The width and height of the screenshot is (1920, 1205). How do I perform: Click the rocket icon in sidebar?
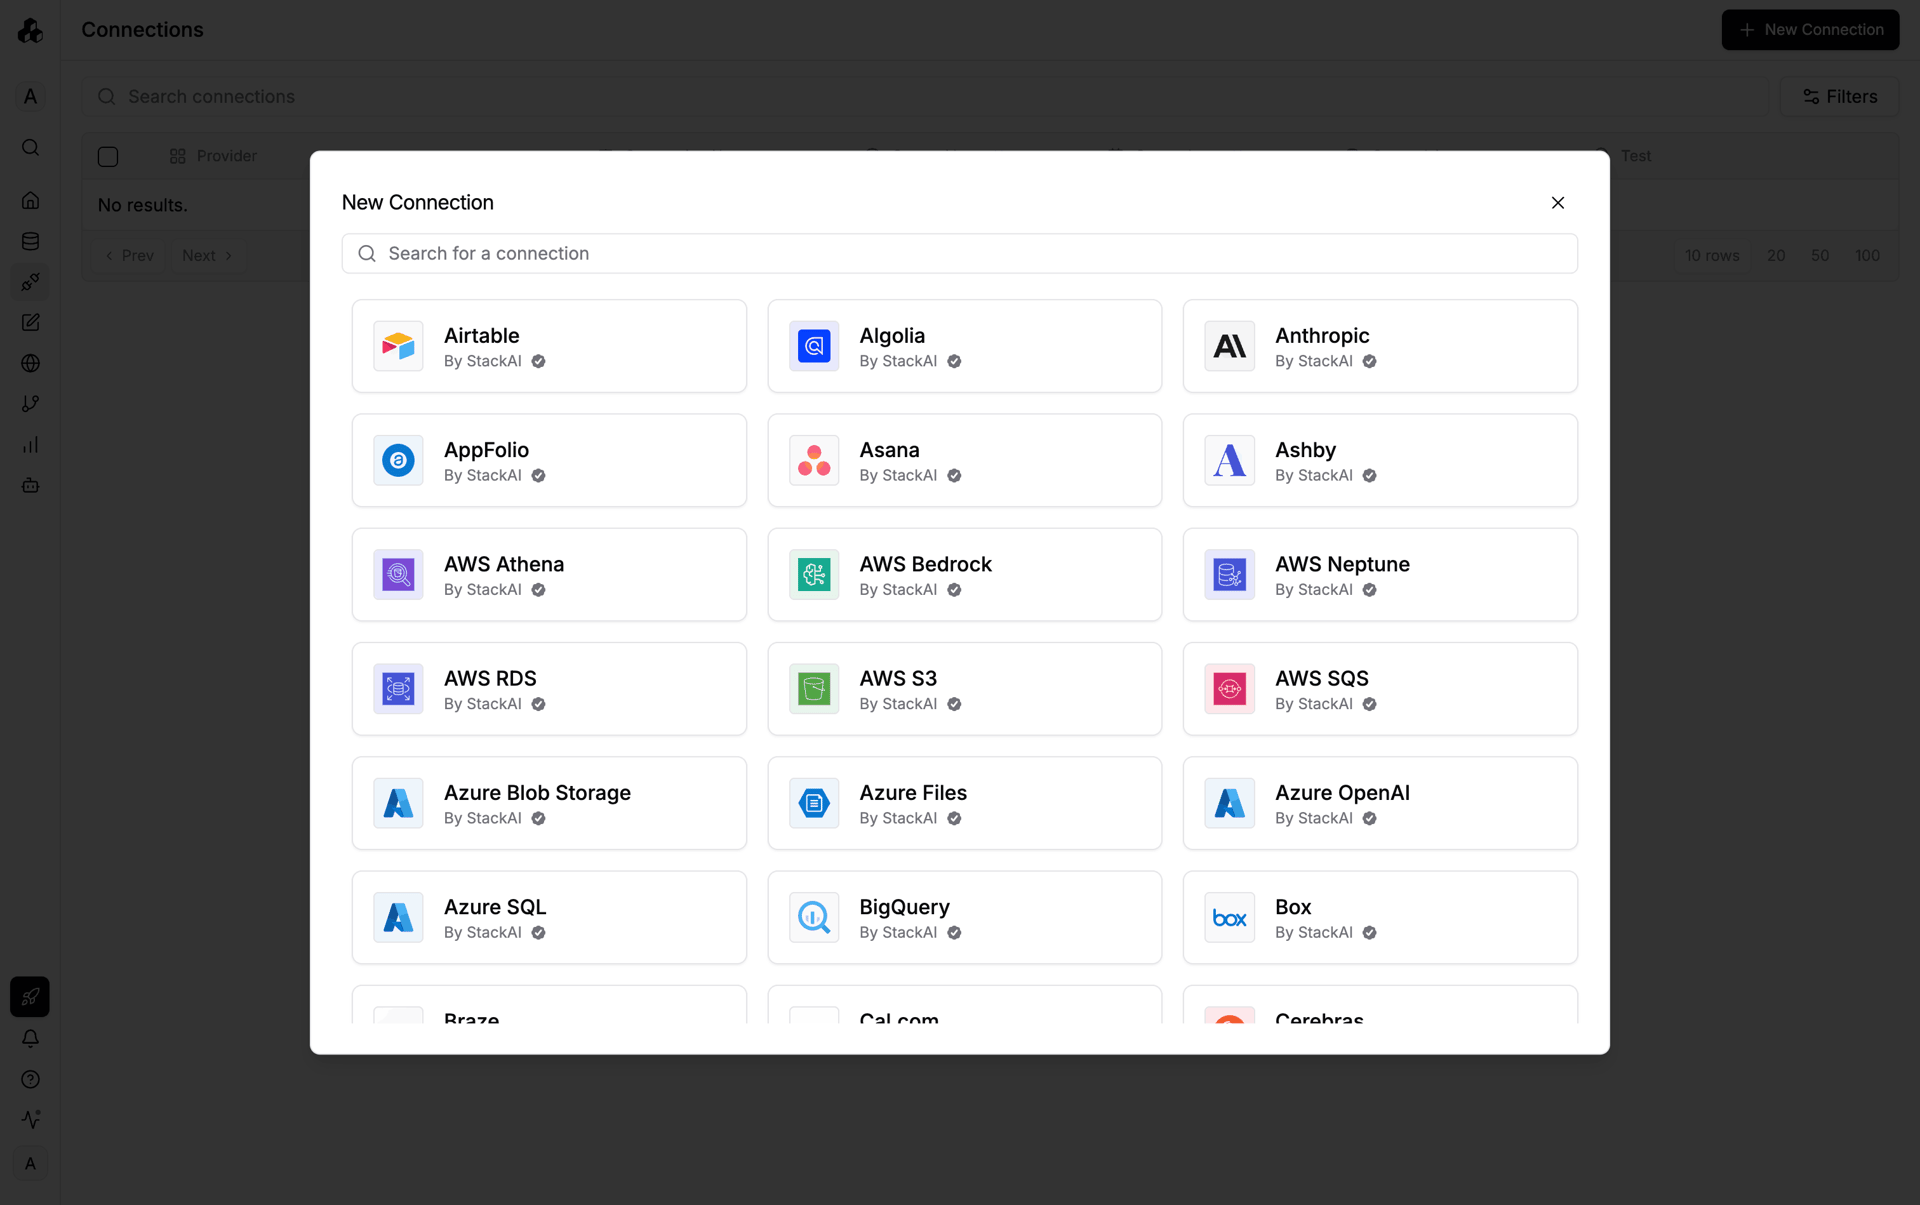tap(30, 997)
